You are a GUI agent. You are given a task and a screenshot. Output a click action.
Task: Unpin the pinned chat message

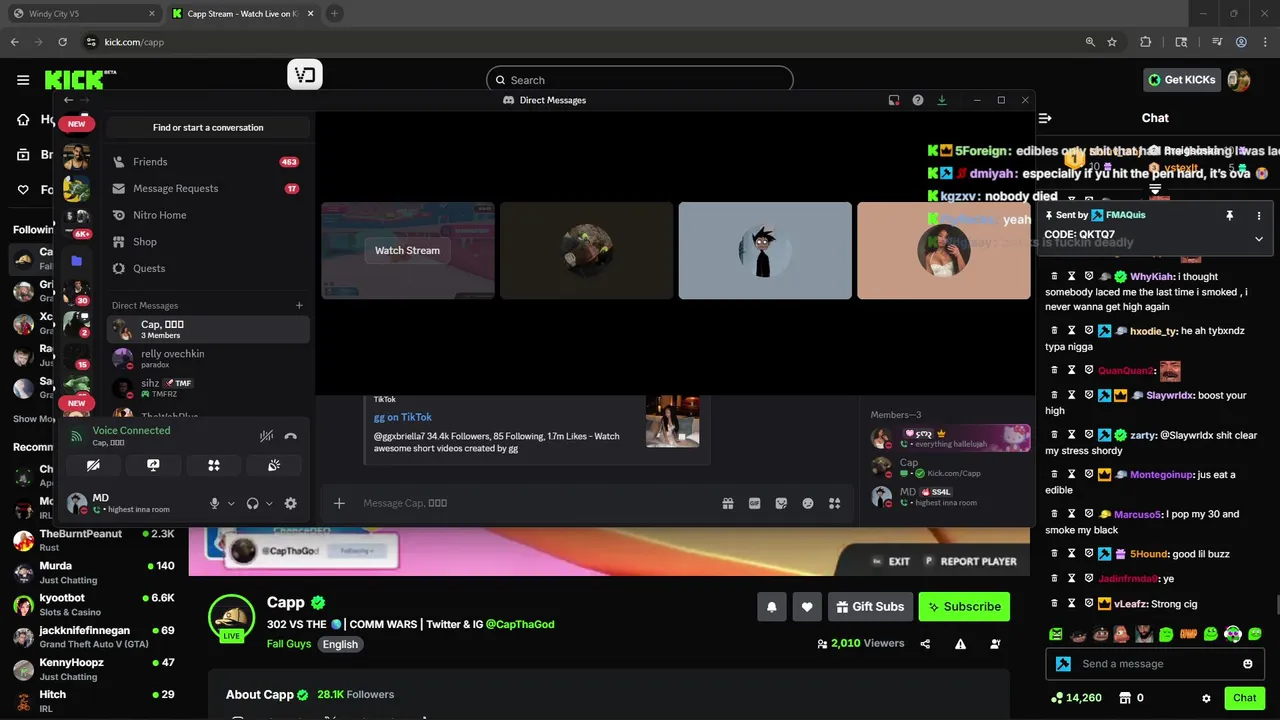coord(1230,215)
